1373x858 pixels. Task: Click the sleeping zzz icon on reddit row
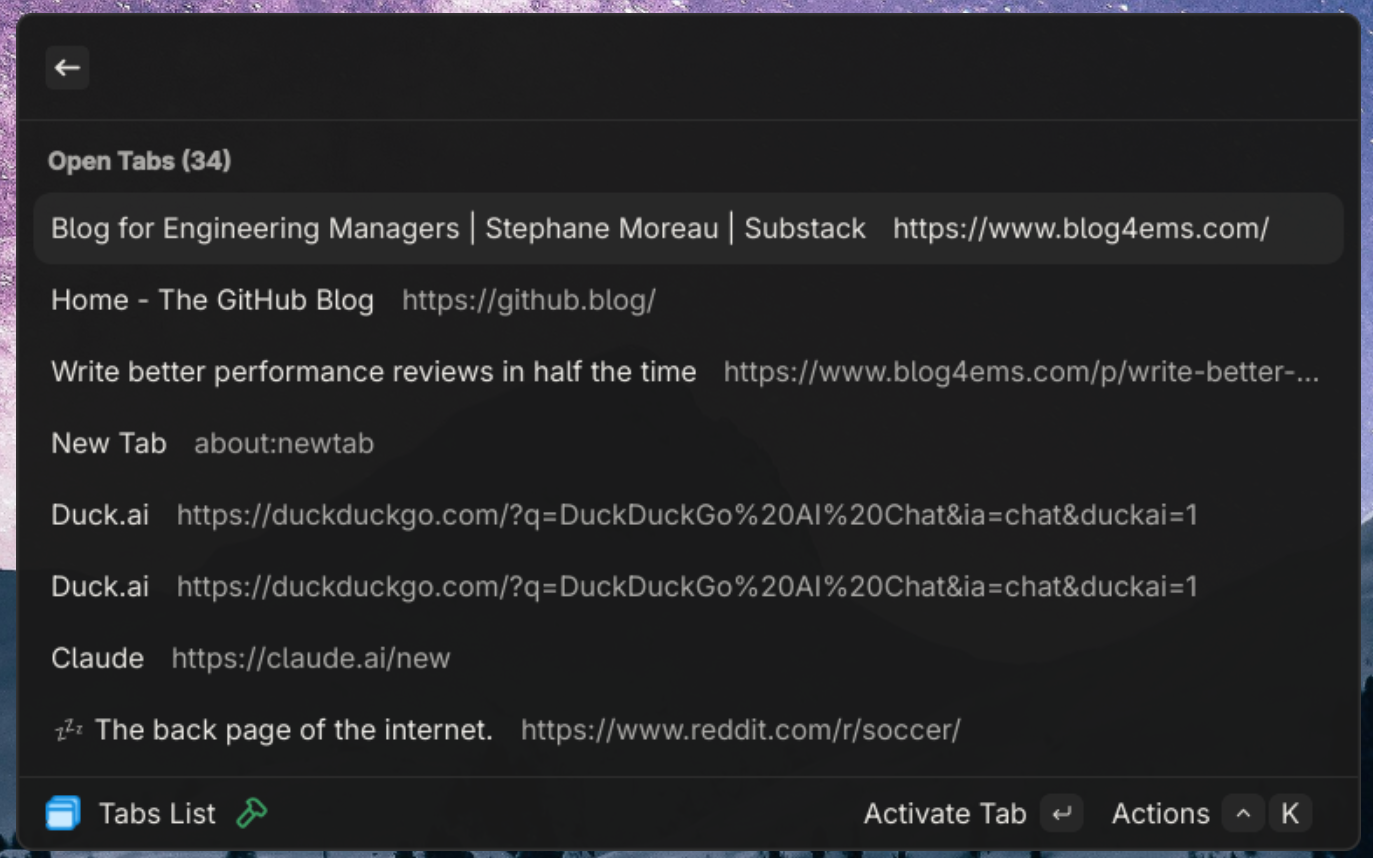click(x=68, y=730)
